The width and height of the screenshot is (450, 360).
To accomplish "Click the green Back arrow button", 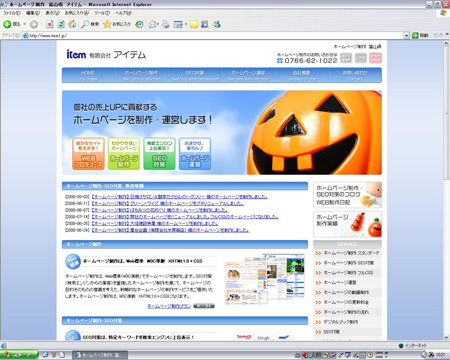I will 7,24.
